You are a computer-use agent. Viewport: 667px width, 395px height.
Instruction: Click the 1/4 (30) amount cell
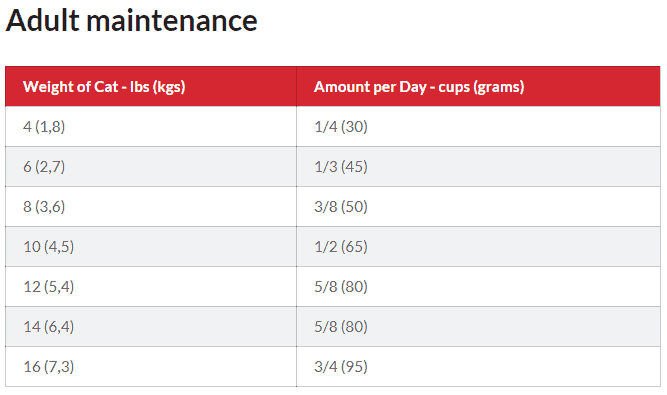[478, 126]
